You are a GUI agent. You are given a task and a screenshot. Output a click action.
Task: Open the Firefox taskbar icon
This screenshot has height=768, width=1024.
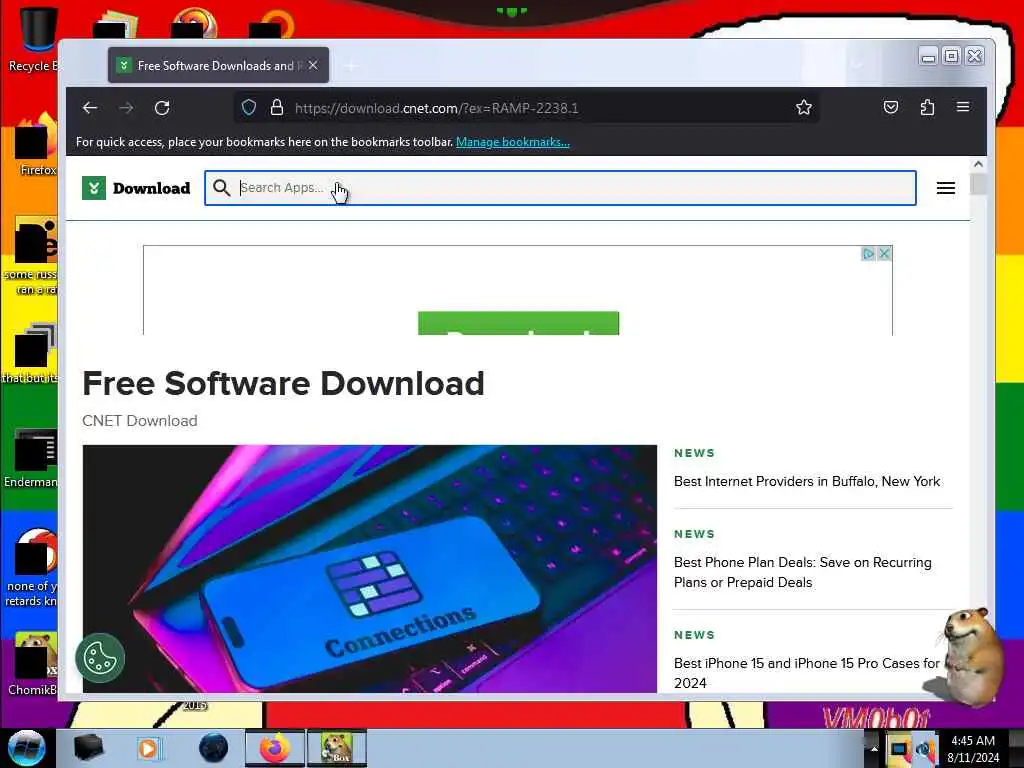point(275,748)
